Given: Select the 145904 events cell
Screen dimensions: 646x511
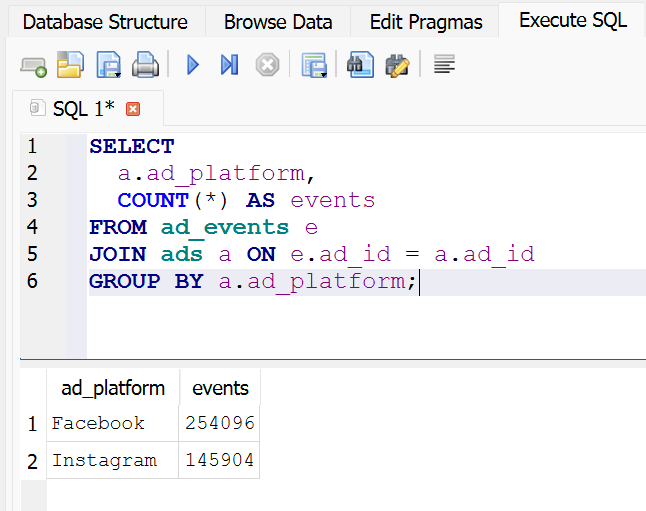Looking at the screenshot, I should 220,461.
